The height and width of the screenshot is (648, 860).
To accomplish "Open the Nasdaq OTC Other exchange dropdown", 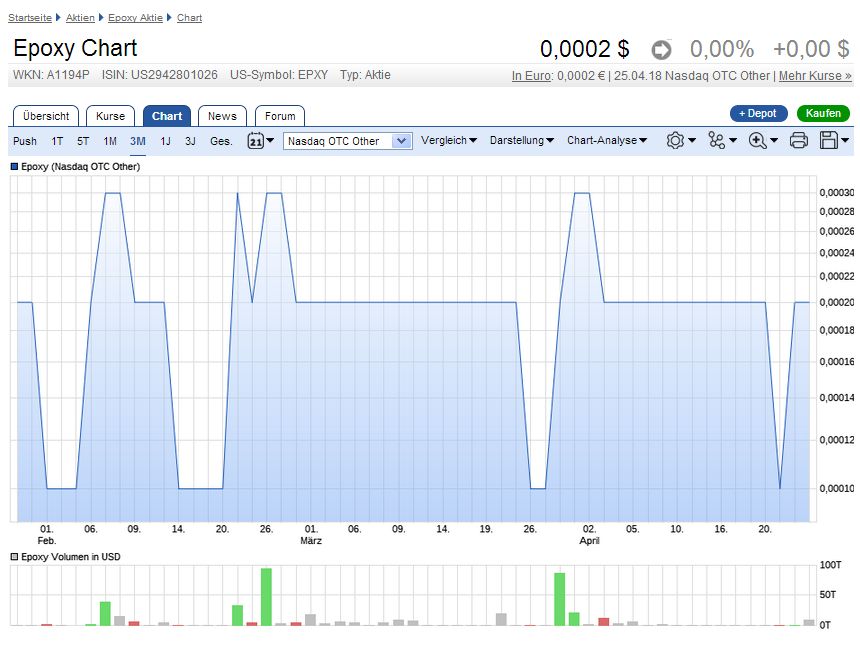I will pos(348,141).
